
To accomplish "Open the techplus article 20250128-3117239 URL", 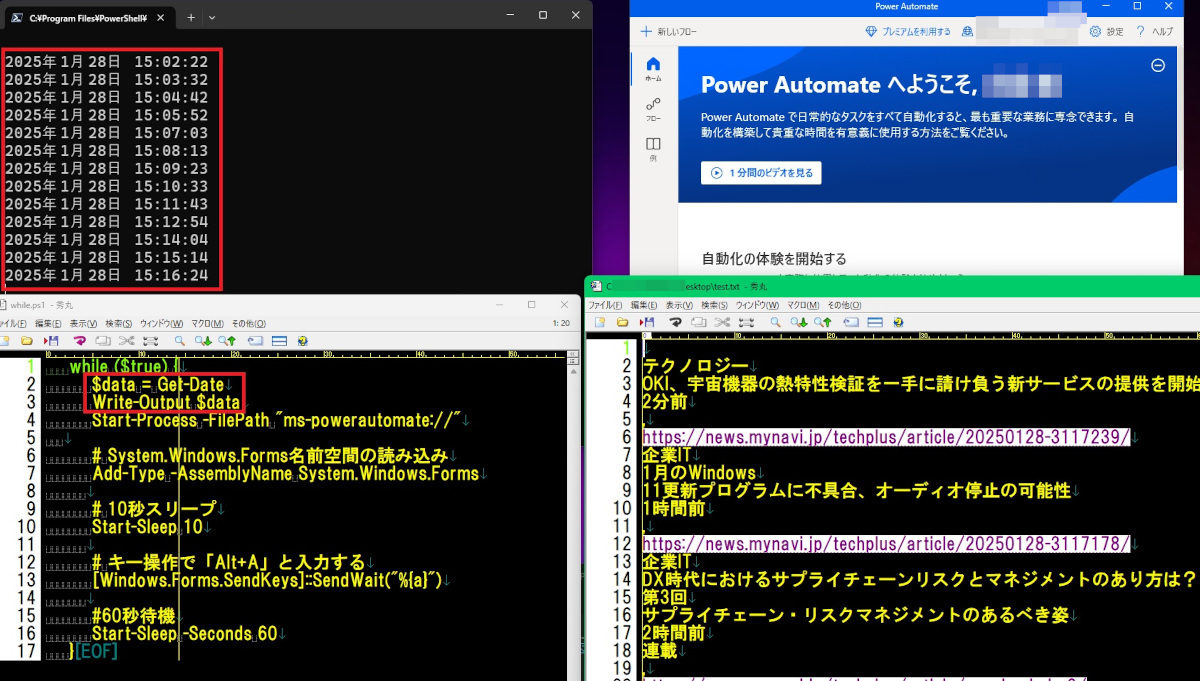I will pos(886,437).
